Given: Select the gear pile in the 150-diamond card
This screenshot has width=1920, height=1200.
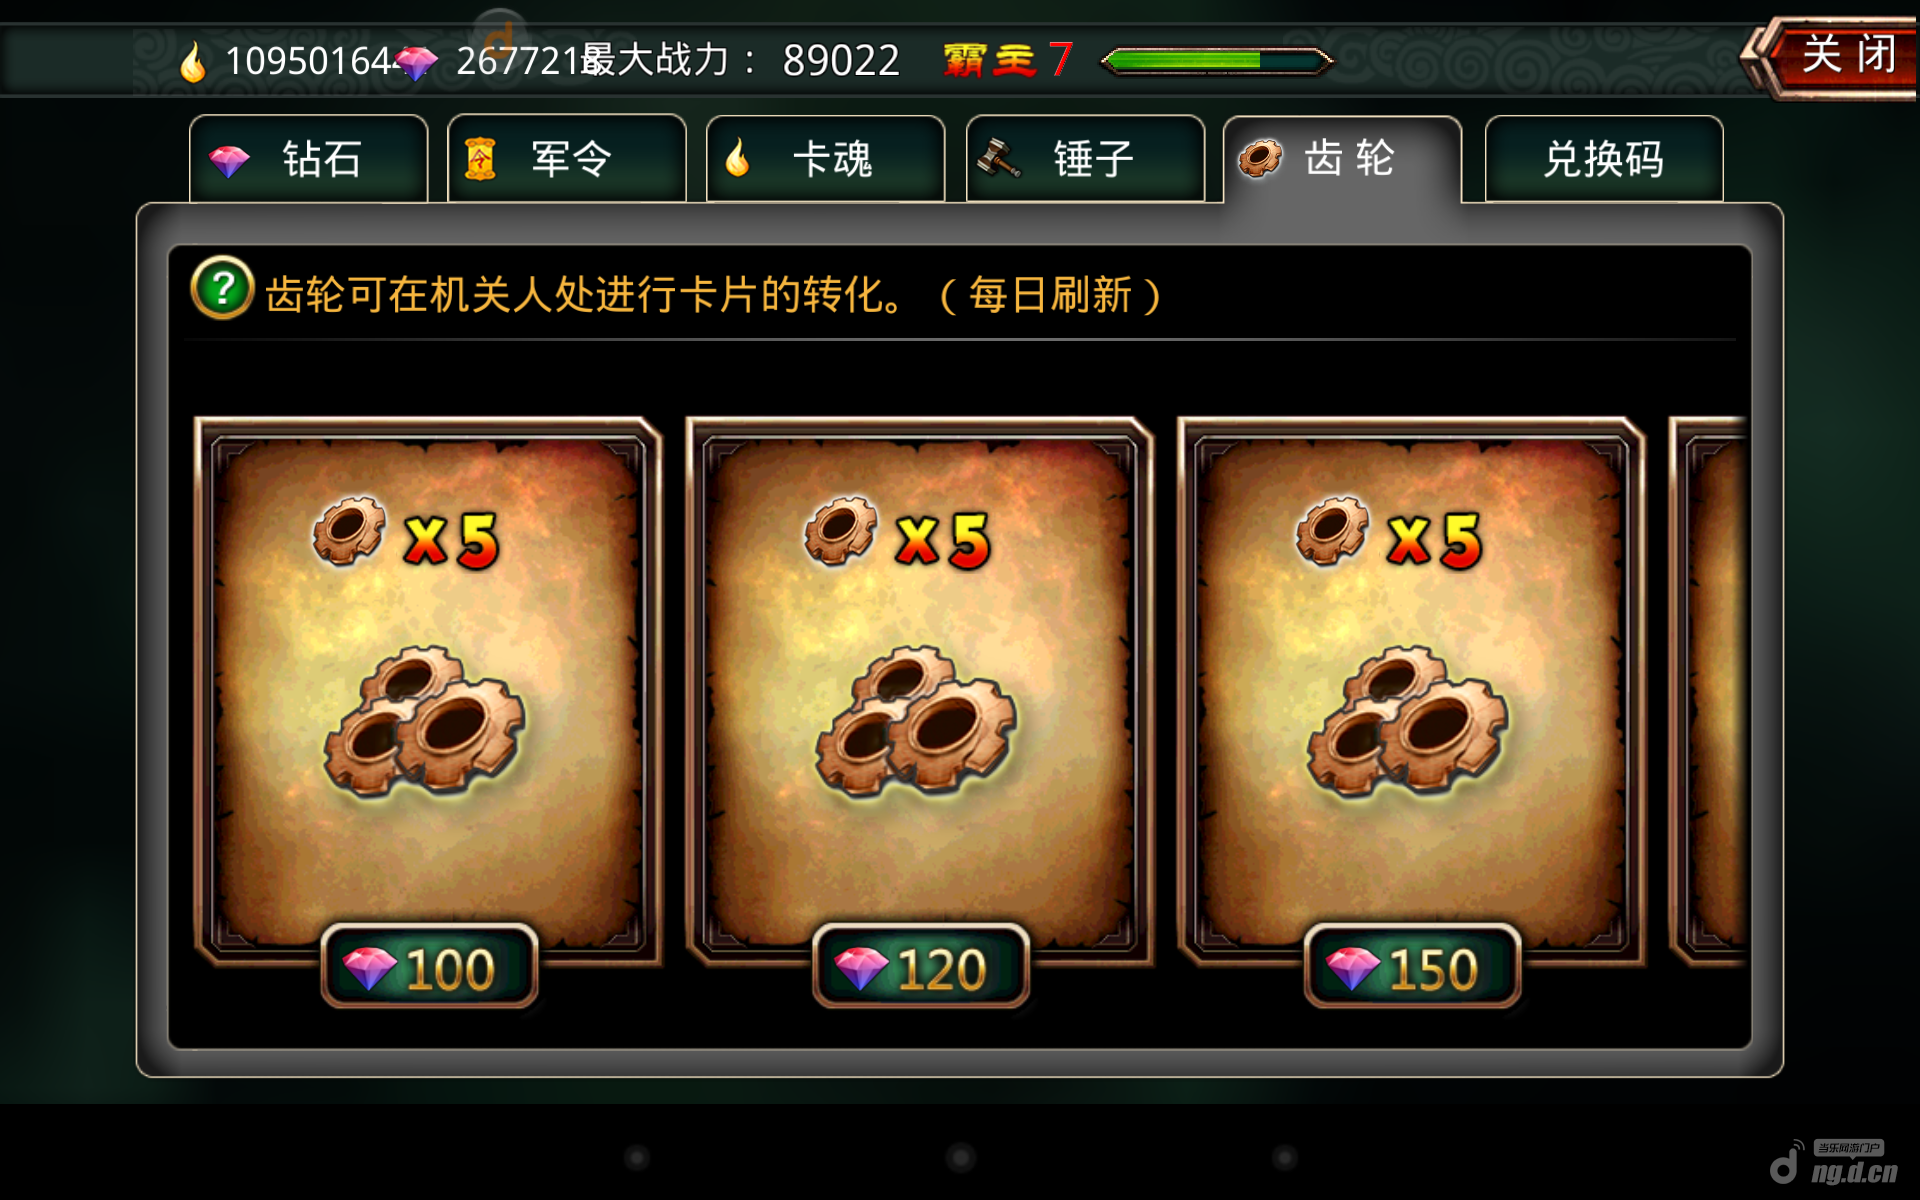Looking at the screenshot, I should click(x=1408, y=721).
